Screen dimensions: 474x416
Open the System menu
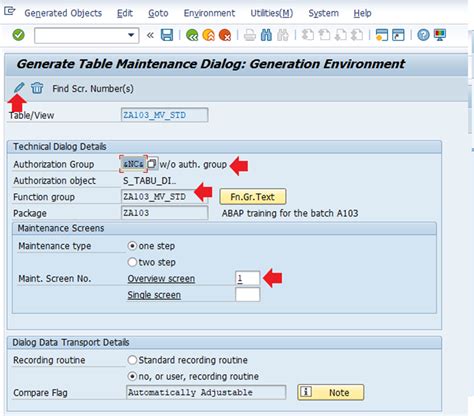323,13
